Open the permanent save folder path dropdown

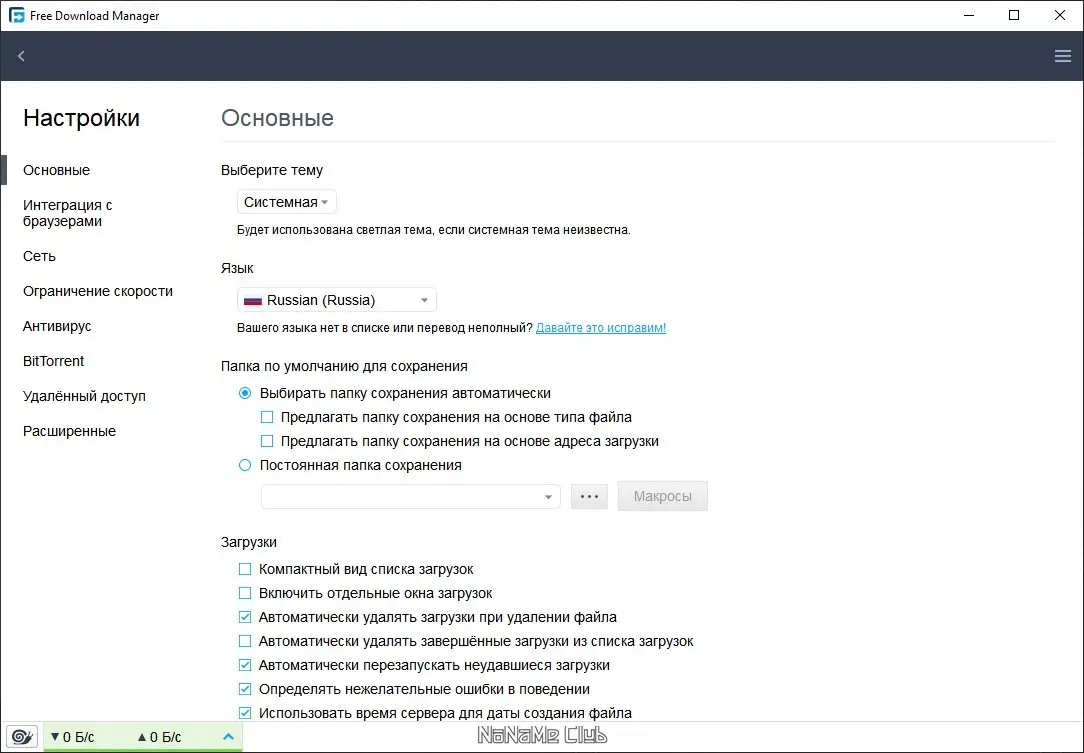tap(411, 496)
